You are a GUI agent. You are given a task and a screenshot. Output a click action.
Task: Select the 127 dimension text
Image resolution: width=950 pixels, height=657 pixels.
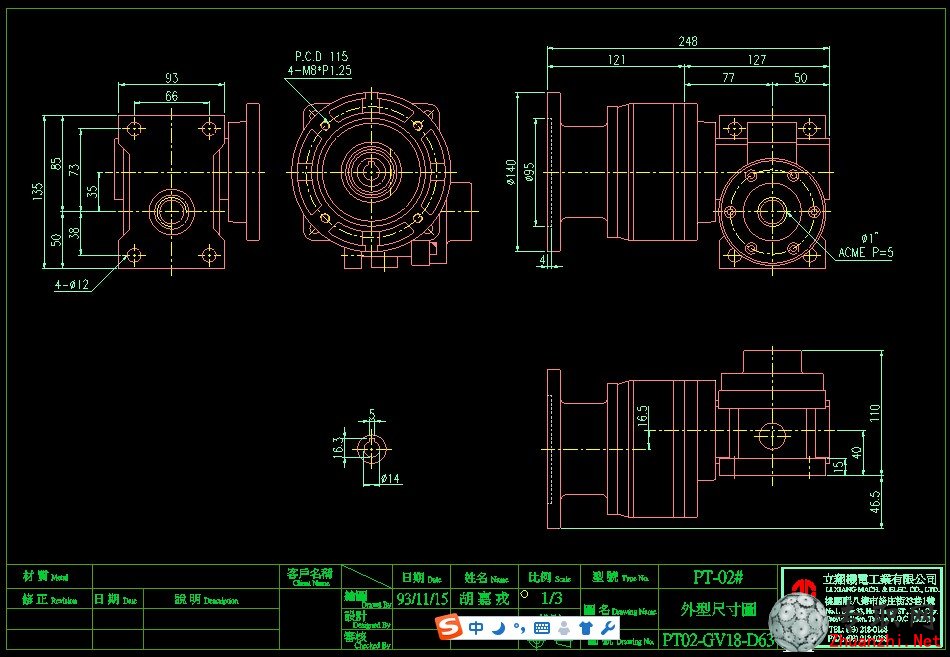pos(757,59)
